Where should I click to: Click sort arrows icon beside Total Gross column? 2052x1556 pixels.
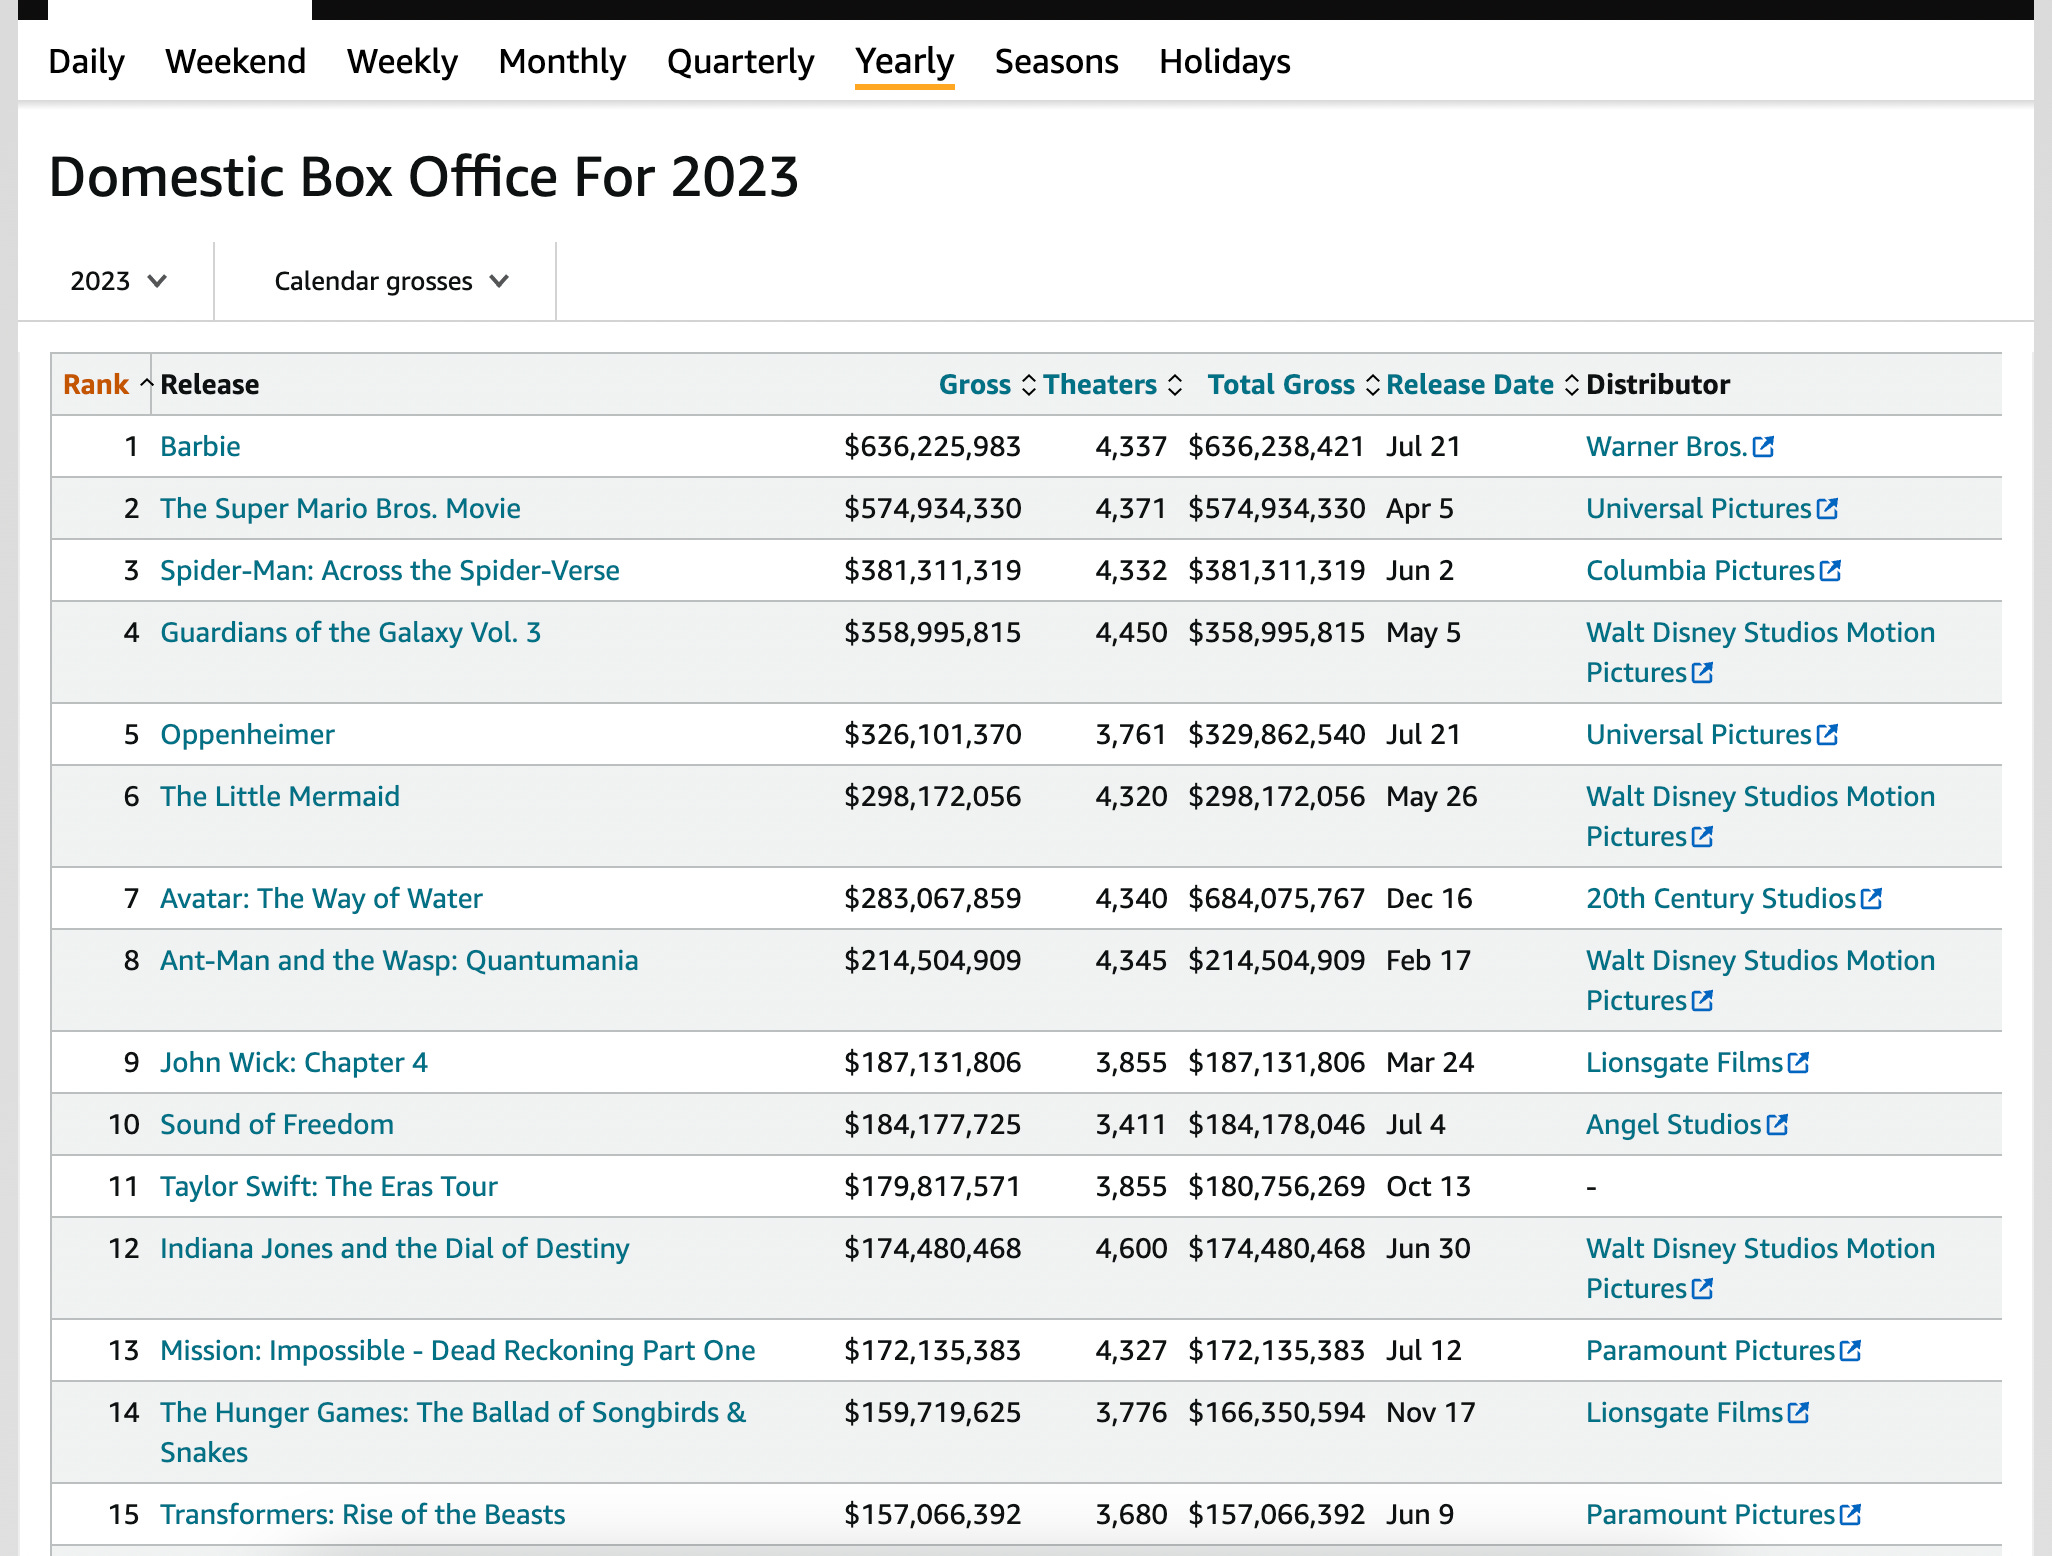coord(1372,385)
